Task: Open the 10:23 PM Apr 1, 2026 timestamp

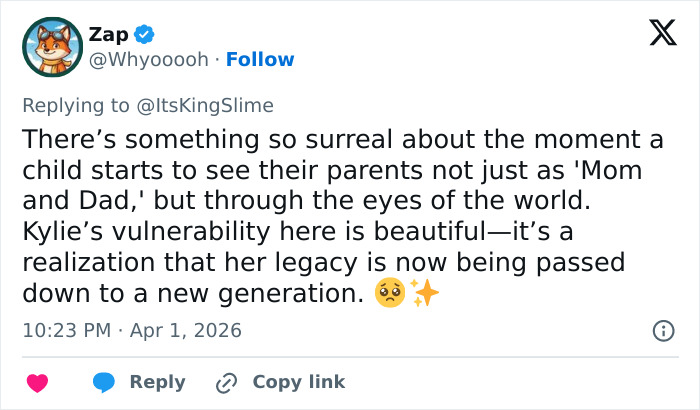Action: (131, 330)
